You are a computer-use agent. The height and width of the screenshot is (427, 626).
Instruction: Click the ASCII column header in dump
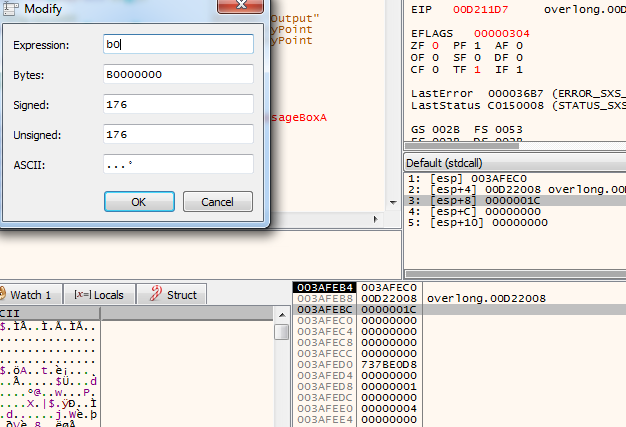pos(50,313)
